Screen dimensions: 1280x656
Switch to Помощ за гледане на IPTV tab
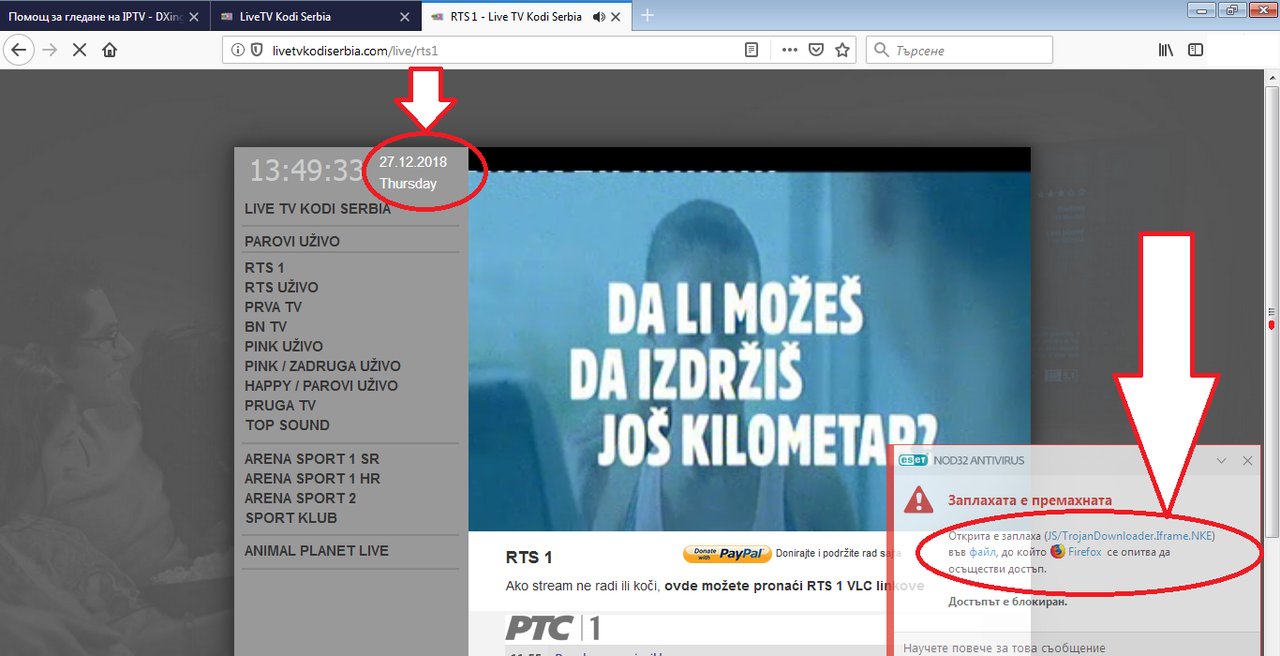tap(105, 16)
